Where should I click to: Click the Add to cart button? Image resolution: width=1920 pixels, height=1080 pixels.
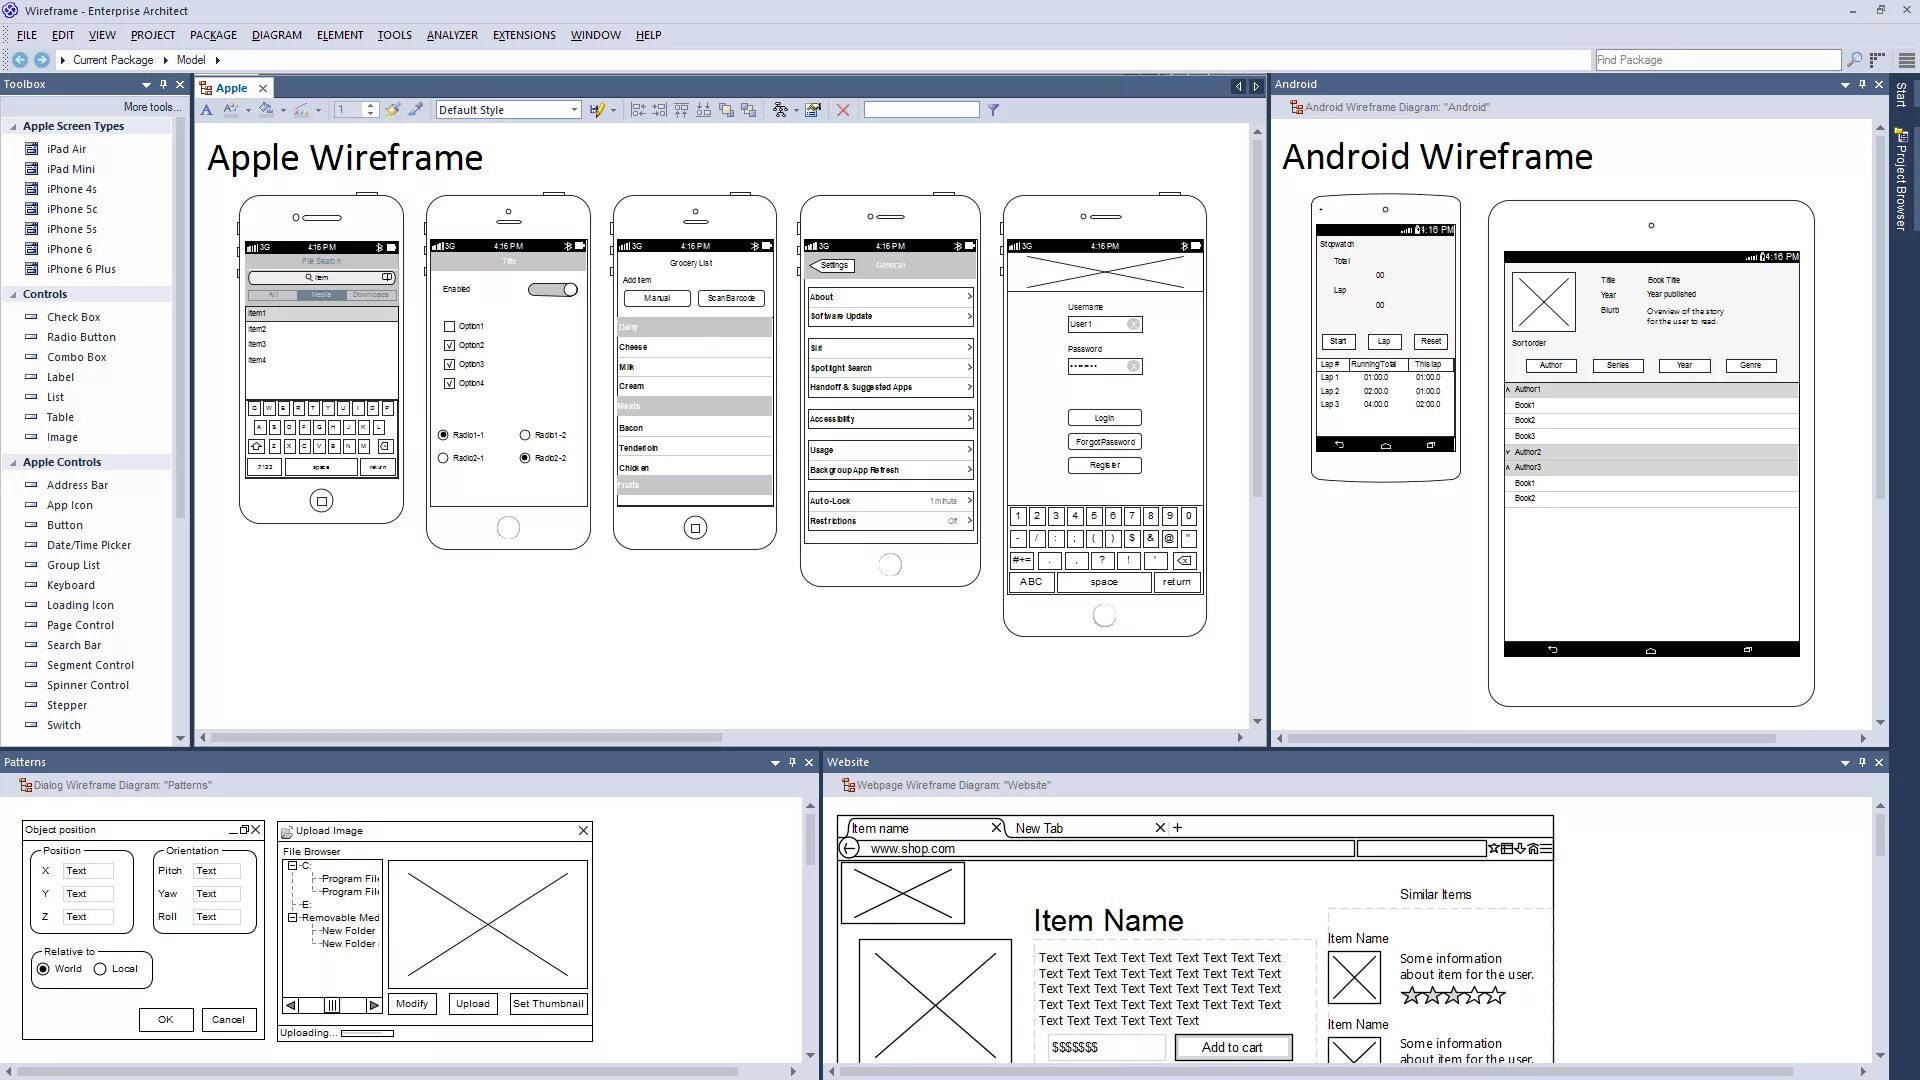(1232, 1047)
